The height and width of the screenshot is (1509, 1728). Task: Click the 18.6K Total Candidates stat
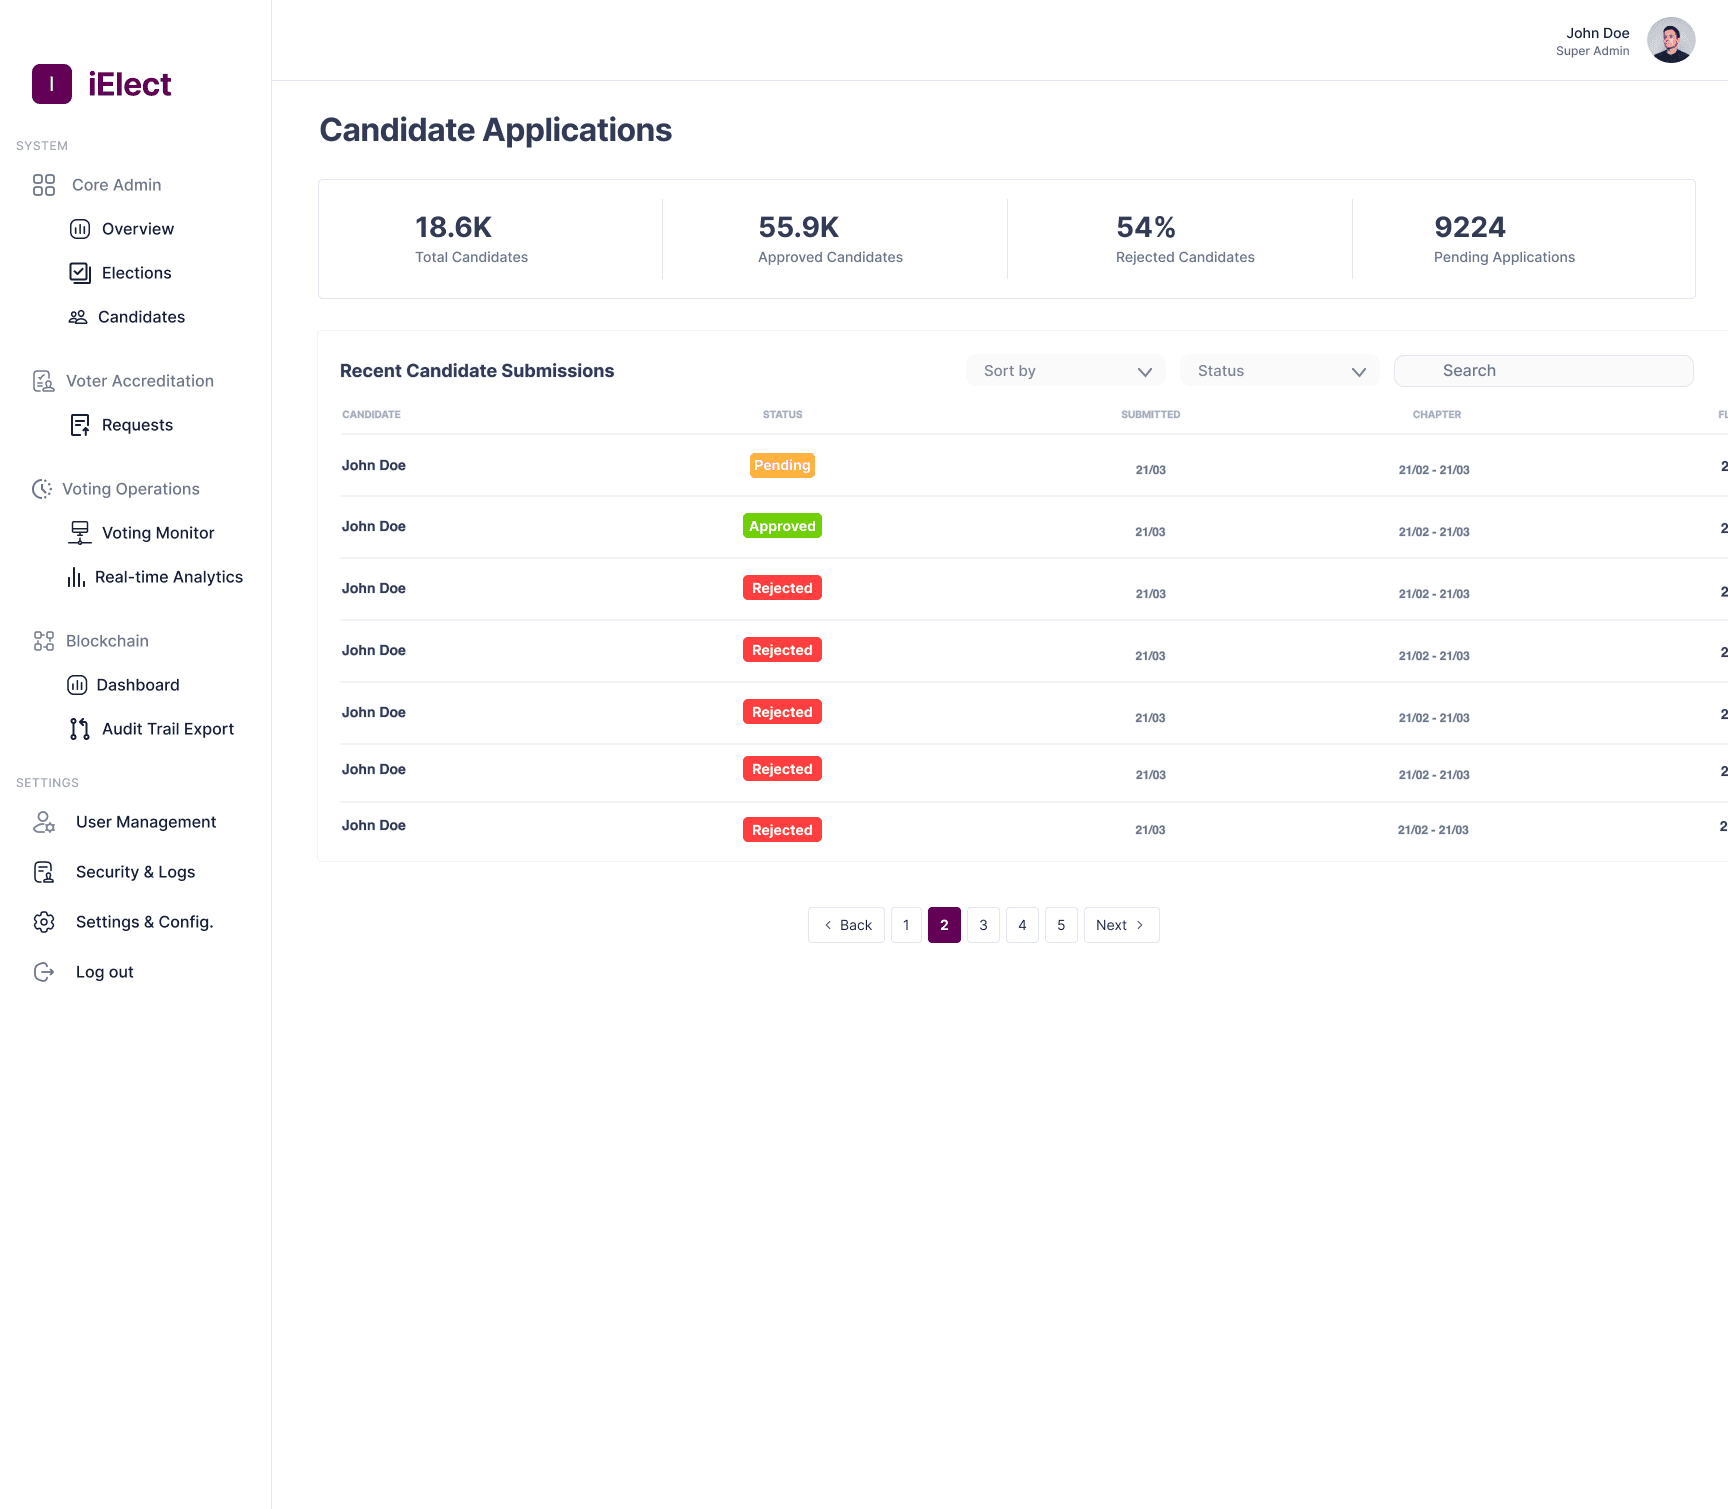tap(472, 239)
